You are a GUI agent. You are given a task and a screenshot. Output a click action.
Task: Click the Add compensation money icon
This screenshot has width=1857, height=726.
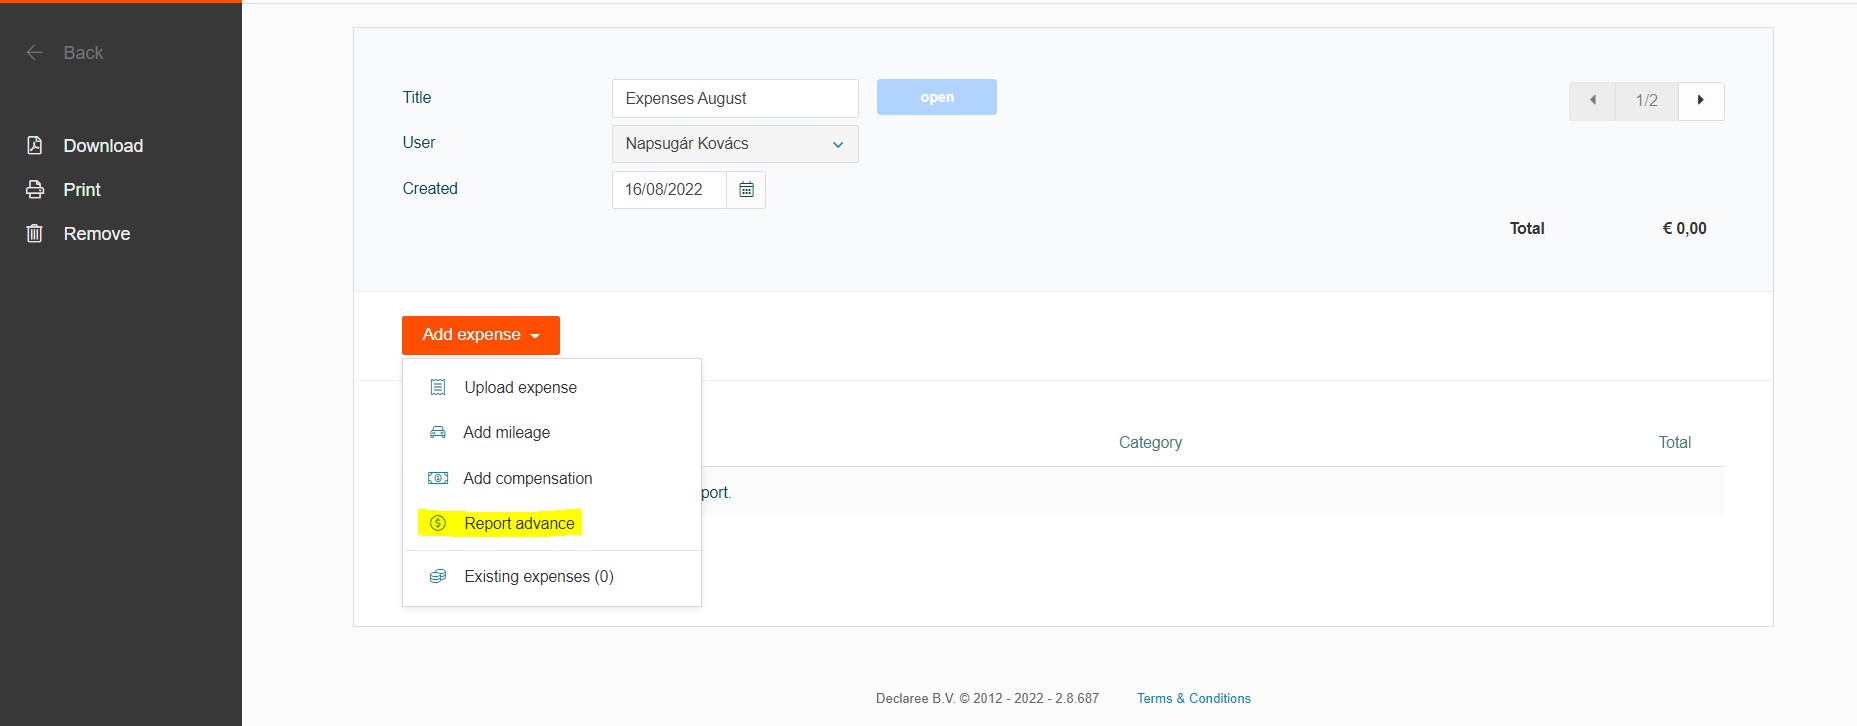pos(438,479)
